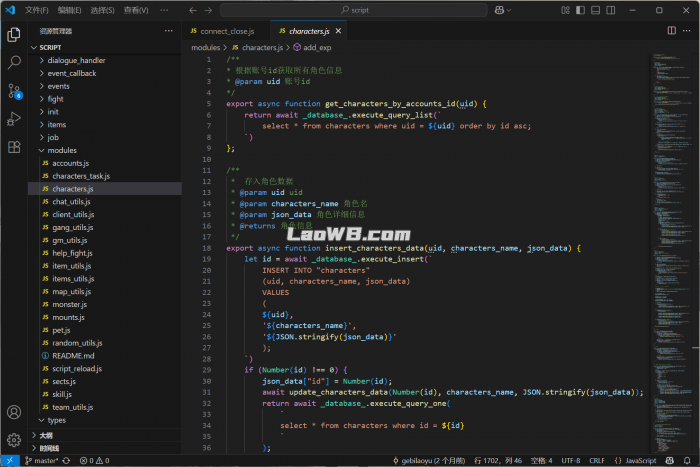Screen dimensions: 700x467
Task: Close the characters.js tab
Action: point(338,31)
